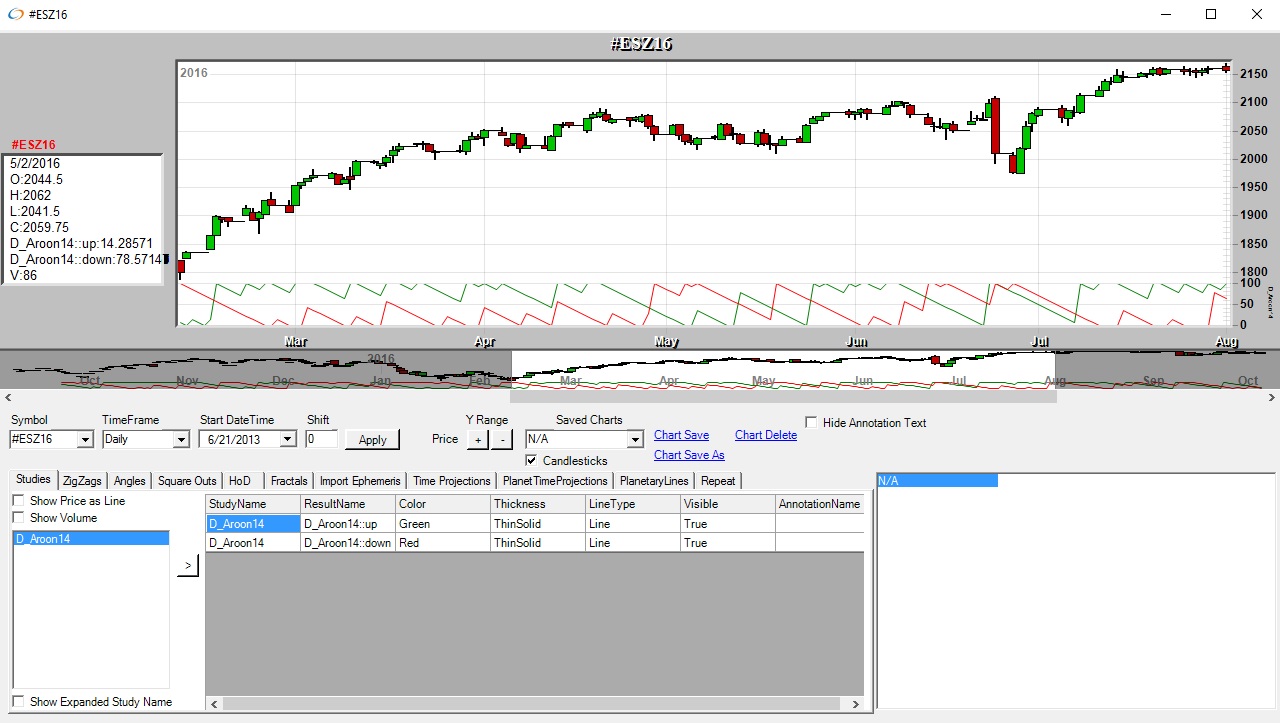
Task: Click the Y Range plus button
Action: point(478,439)
